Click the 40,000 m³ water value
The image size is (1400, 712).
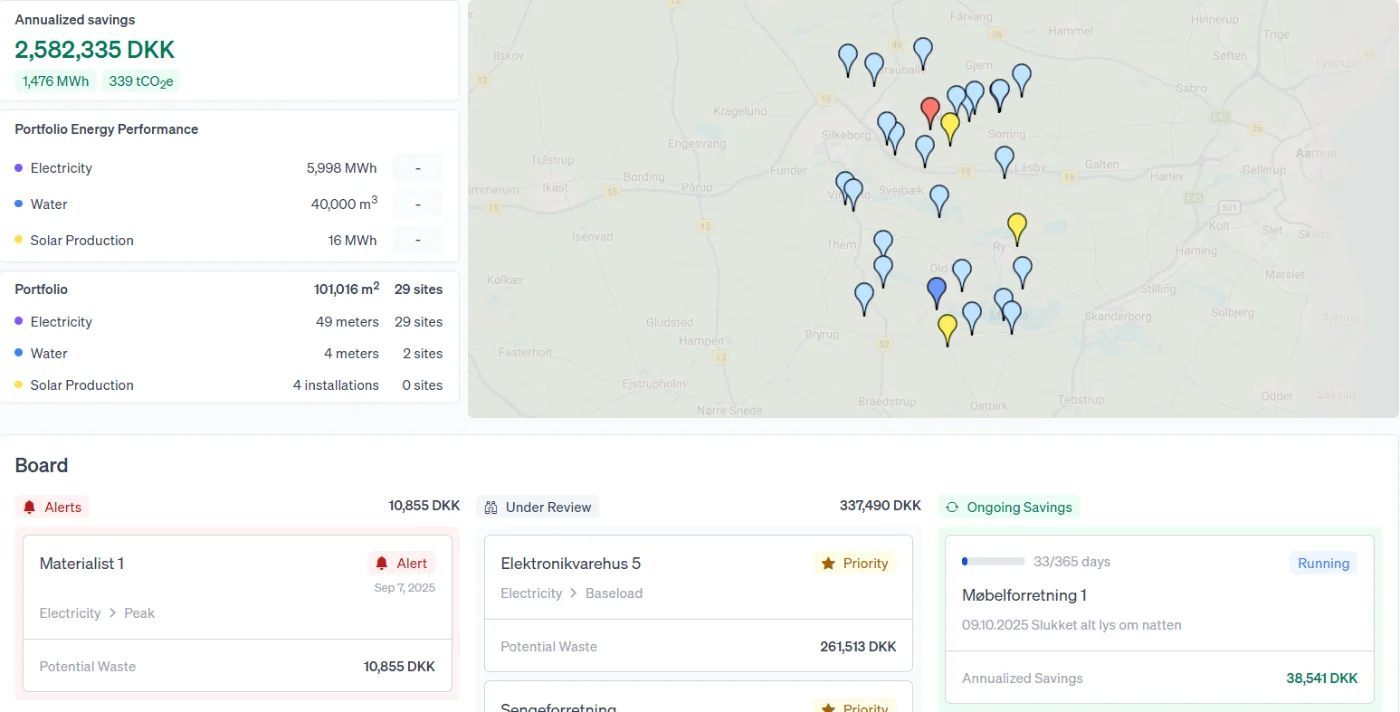click(x=344, y=203)
